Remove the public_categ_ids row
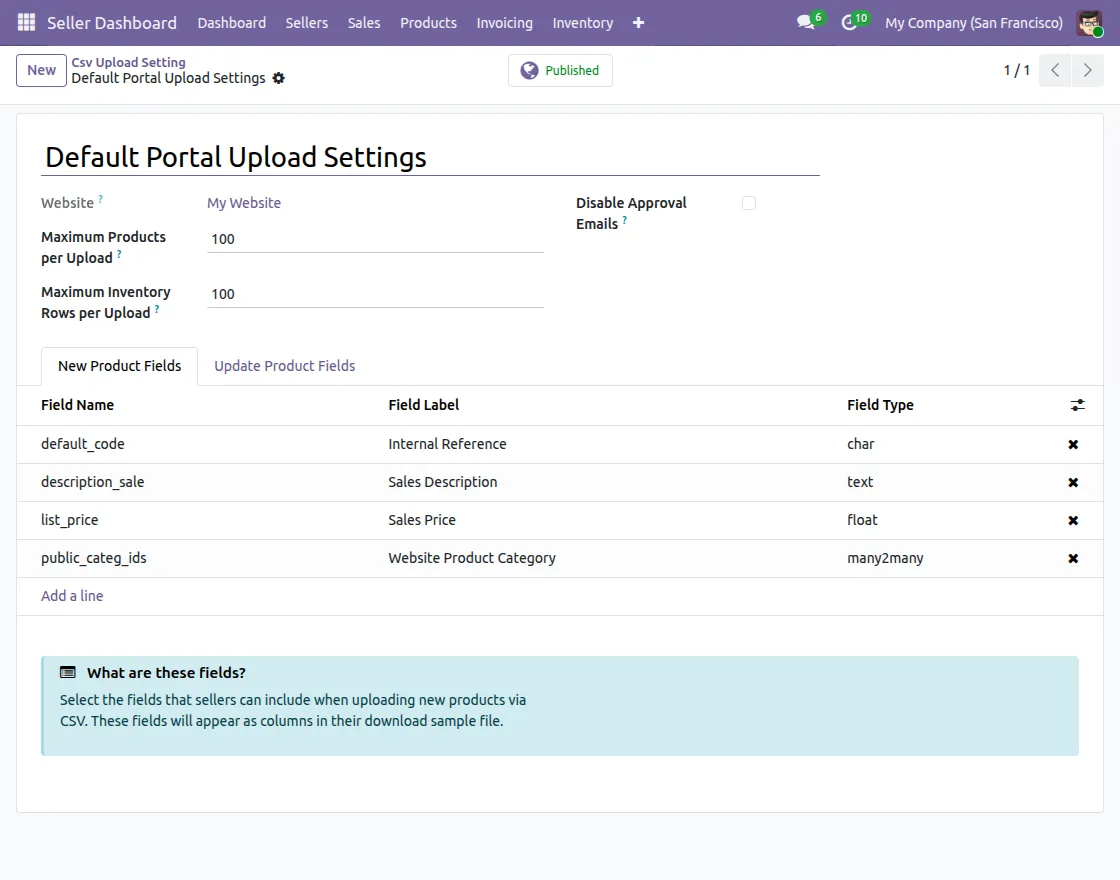 coord(1073,558)
